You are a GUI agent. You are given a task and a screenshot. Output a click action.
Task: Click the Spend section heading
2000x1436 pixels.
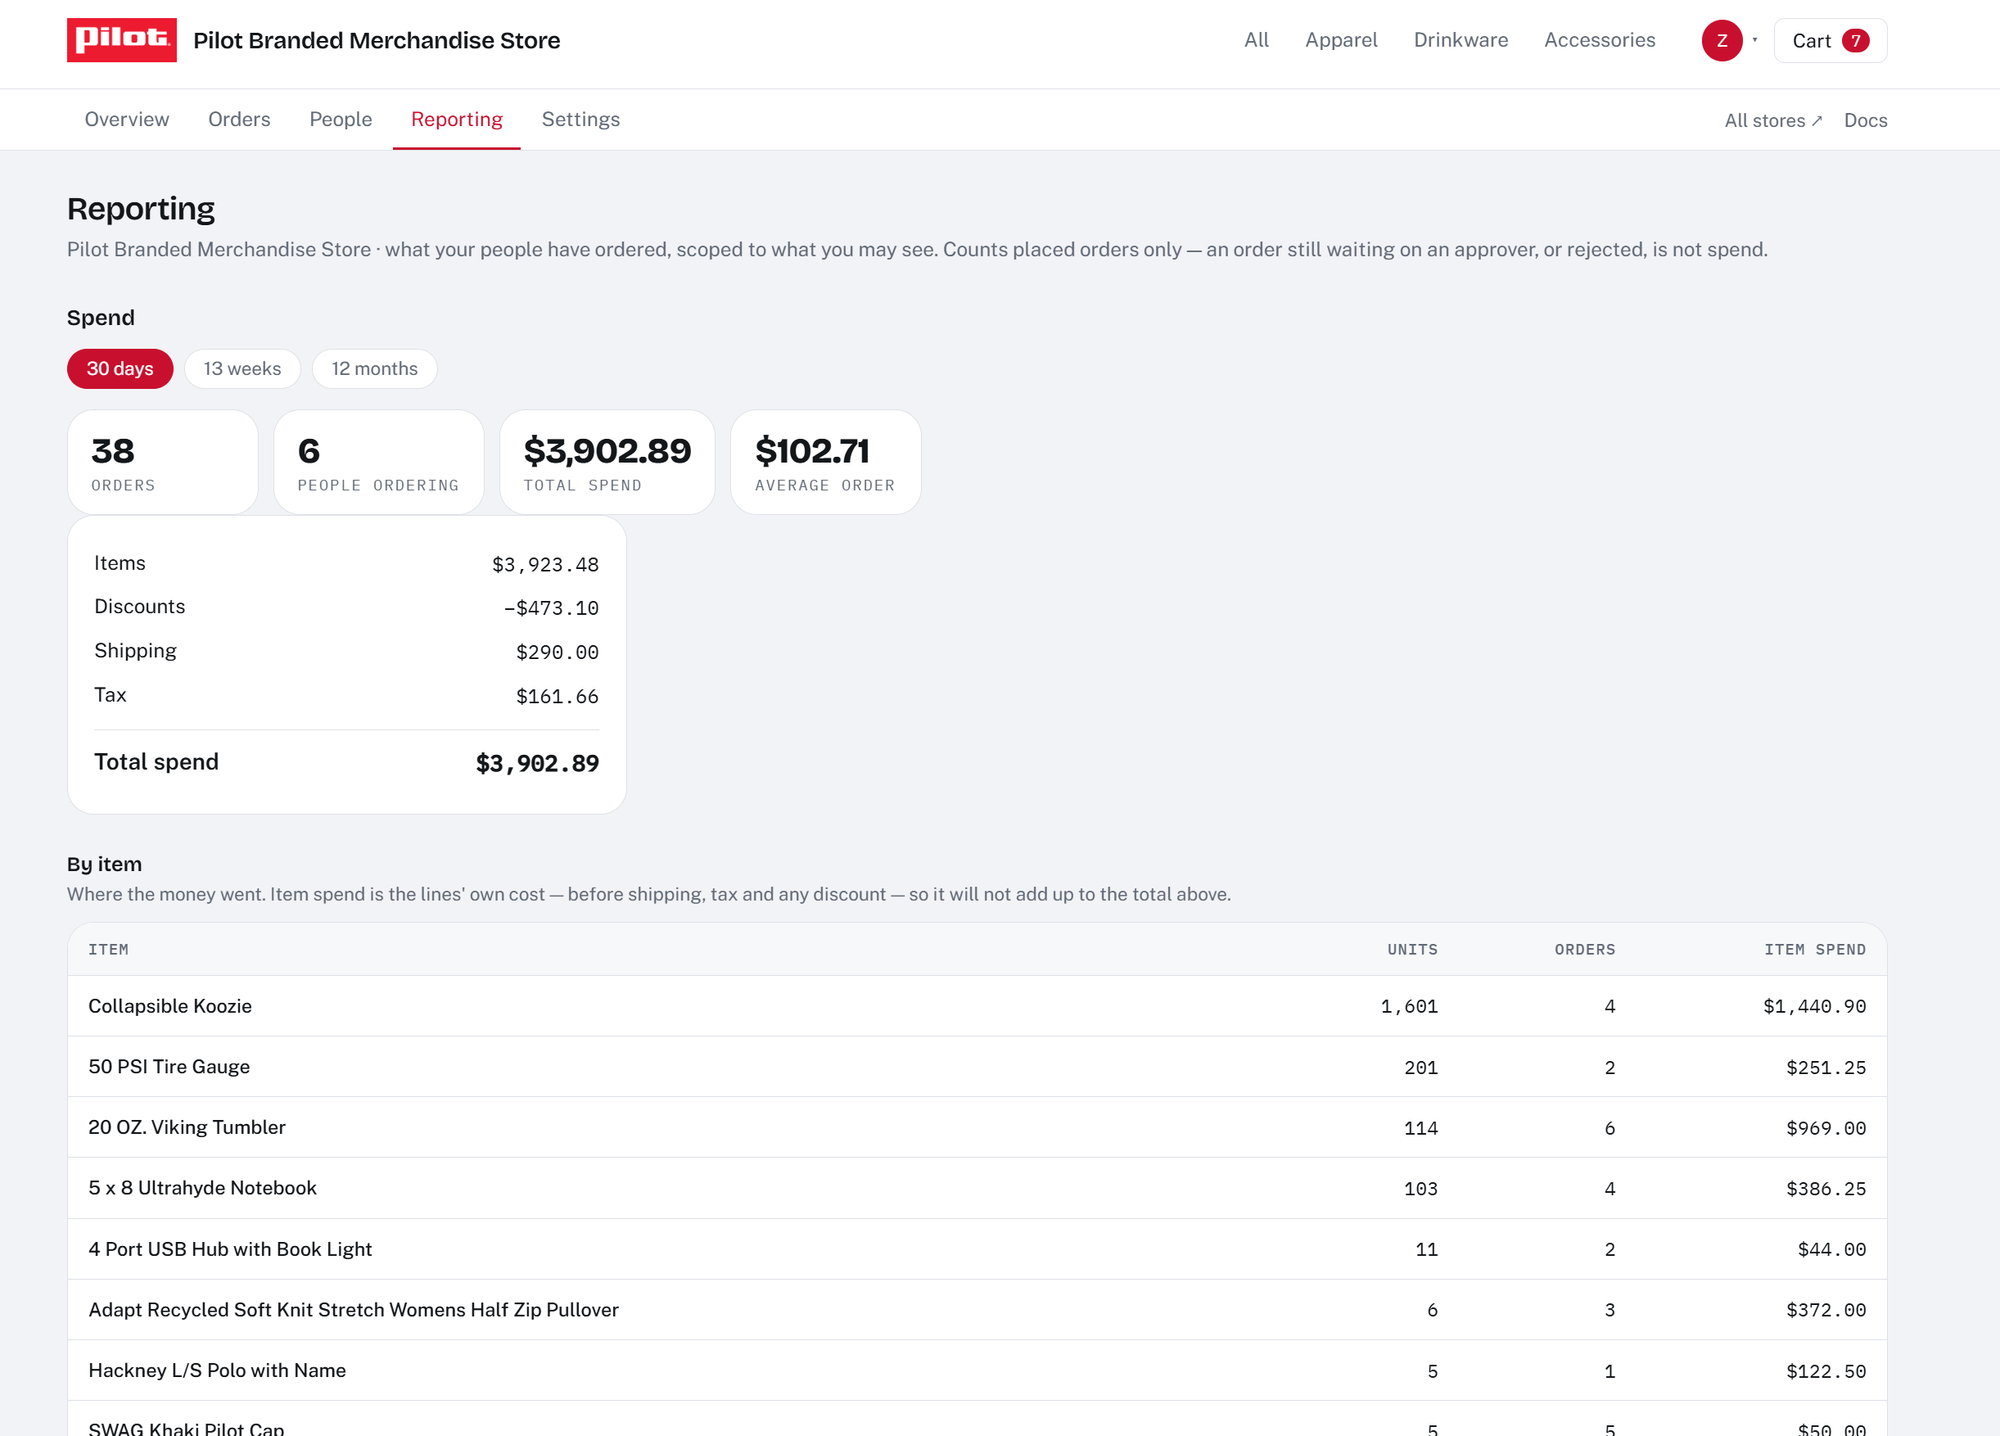(100, 317)
